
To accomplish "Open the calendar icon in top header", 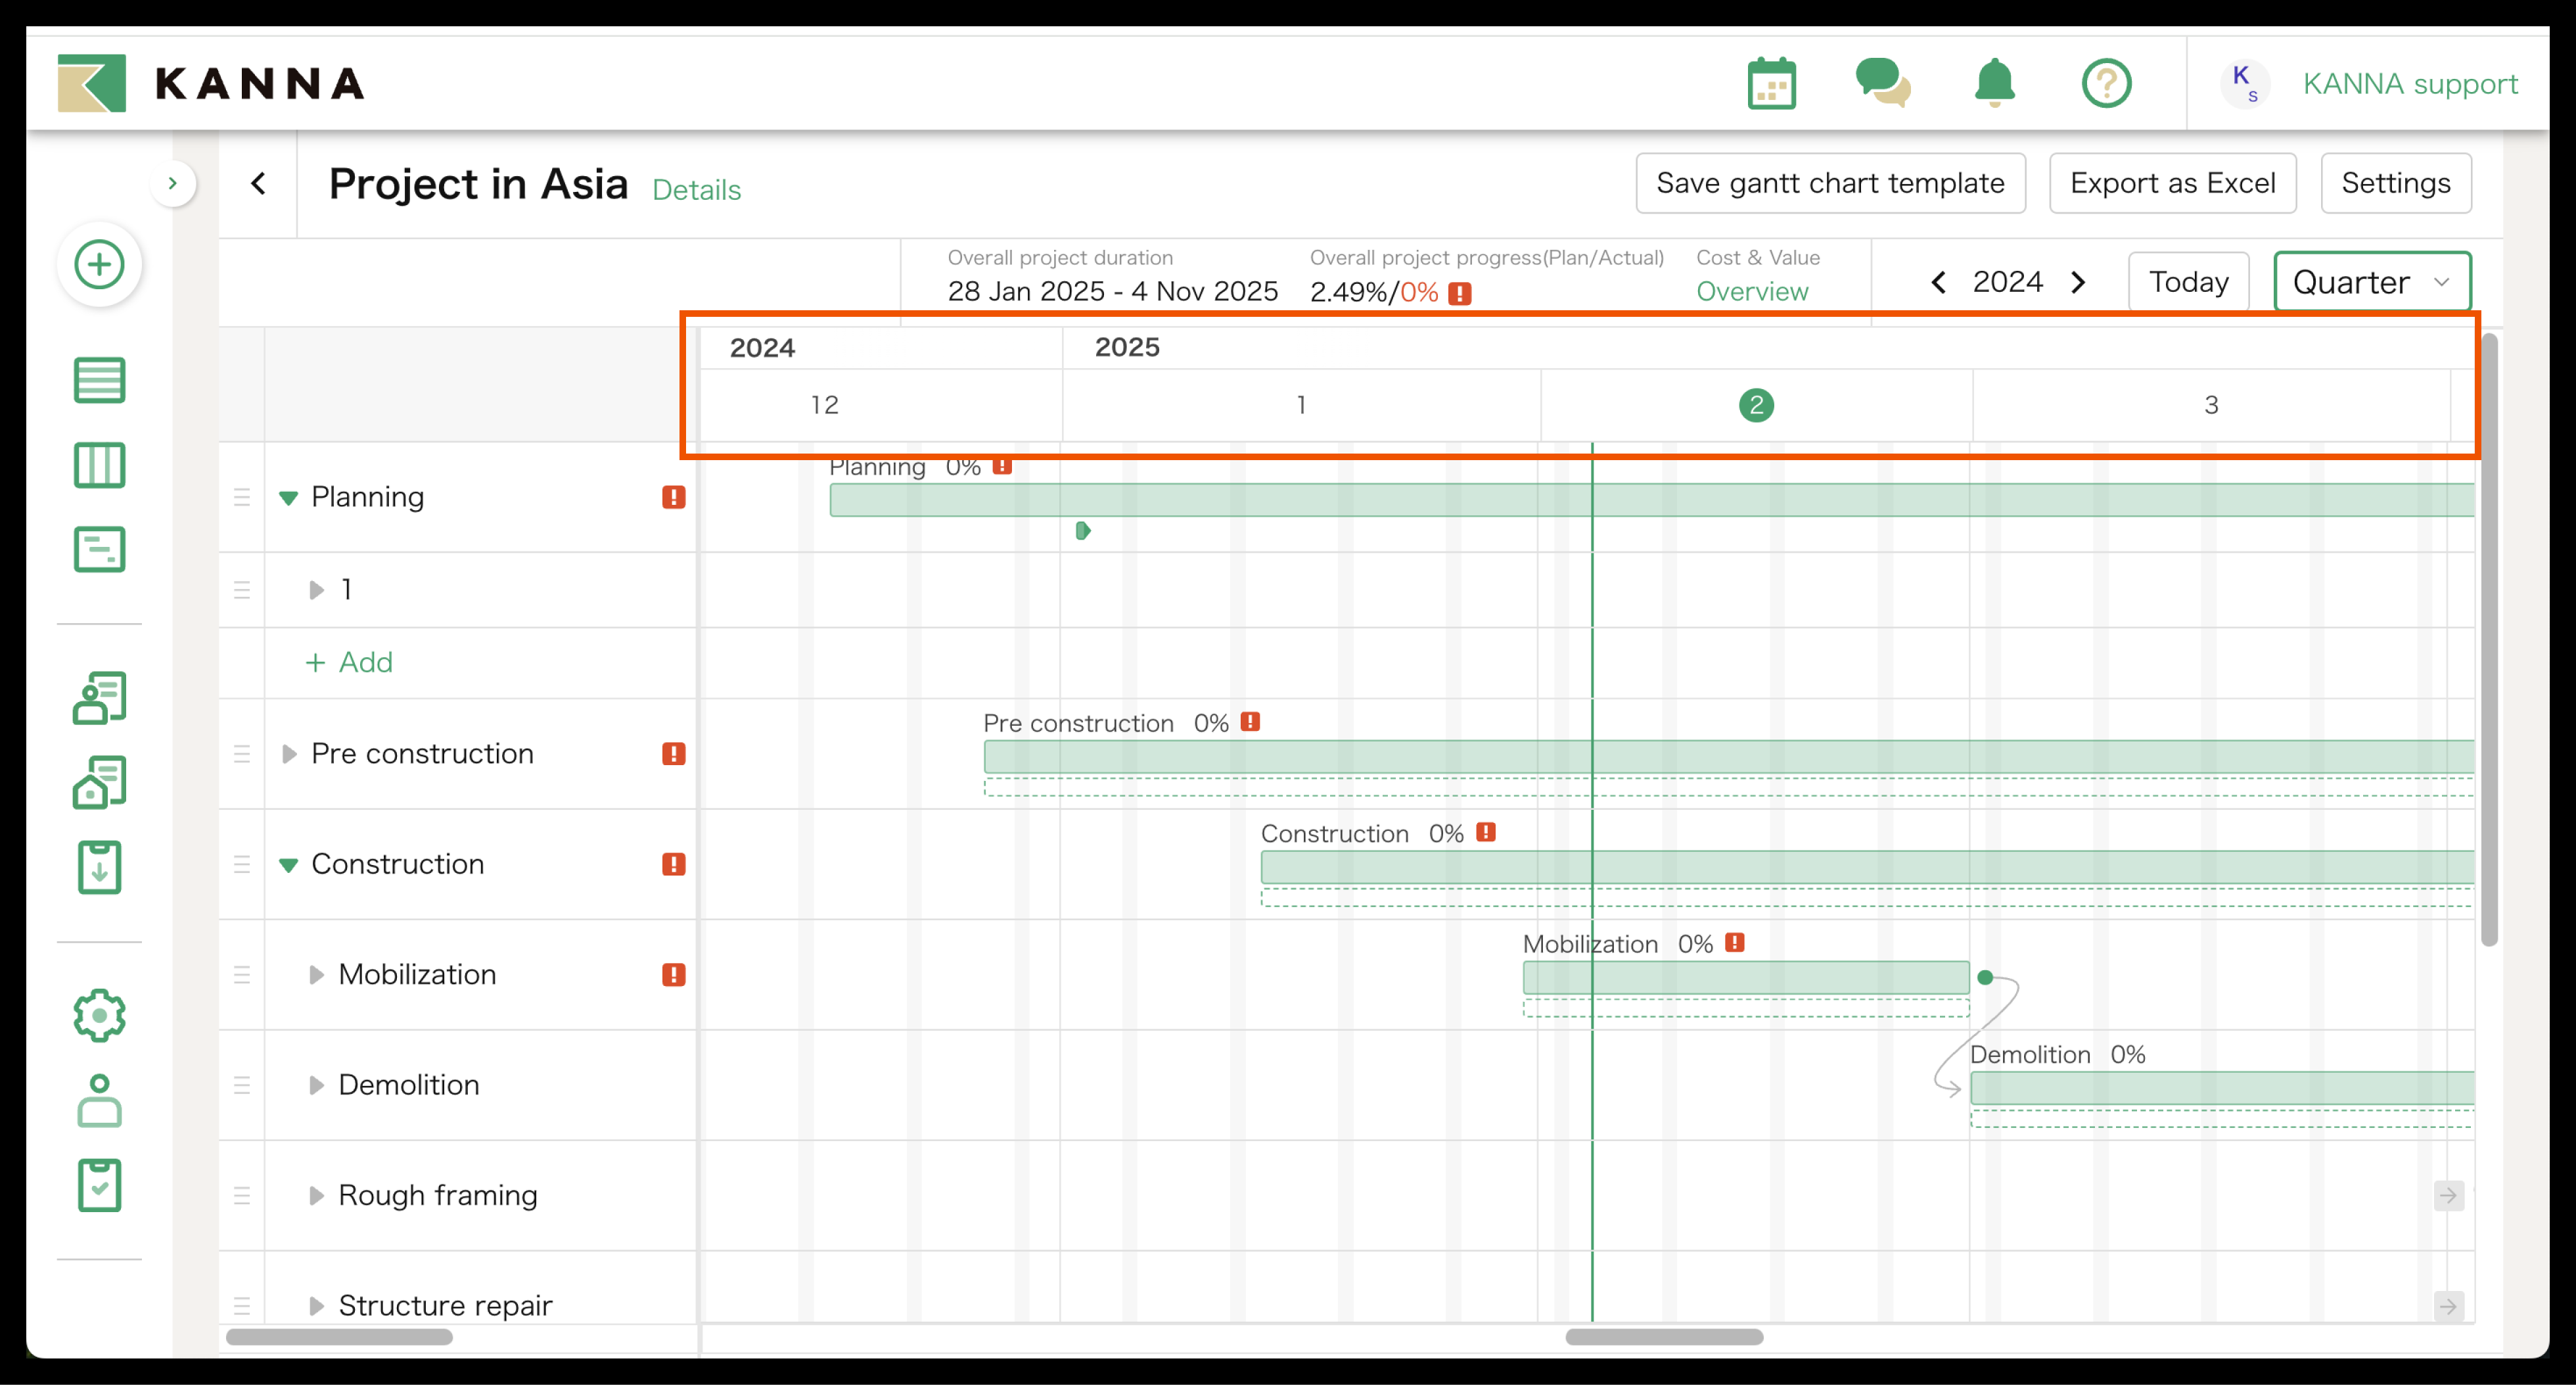I will point(1771,83).
